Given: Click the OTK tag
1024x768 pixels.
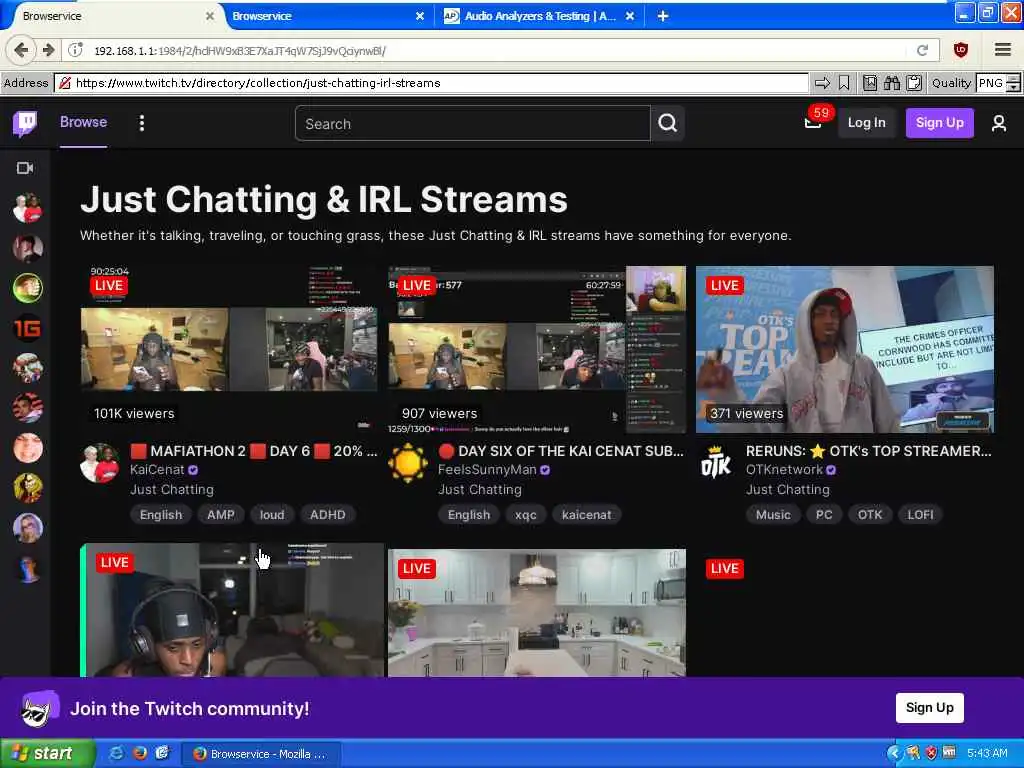Looking at the screenshot, I should tap(870, 515).
